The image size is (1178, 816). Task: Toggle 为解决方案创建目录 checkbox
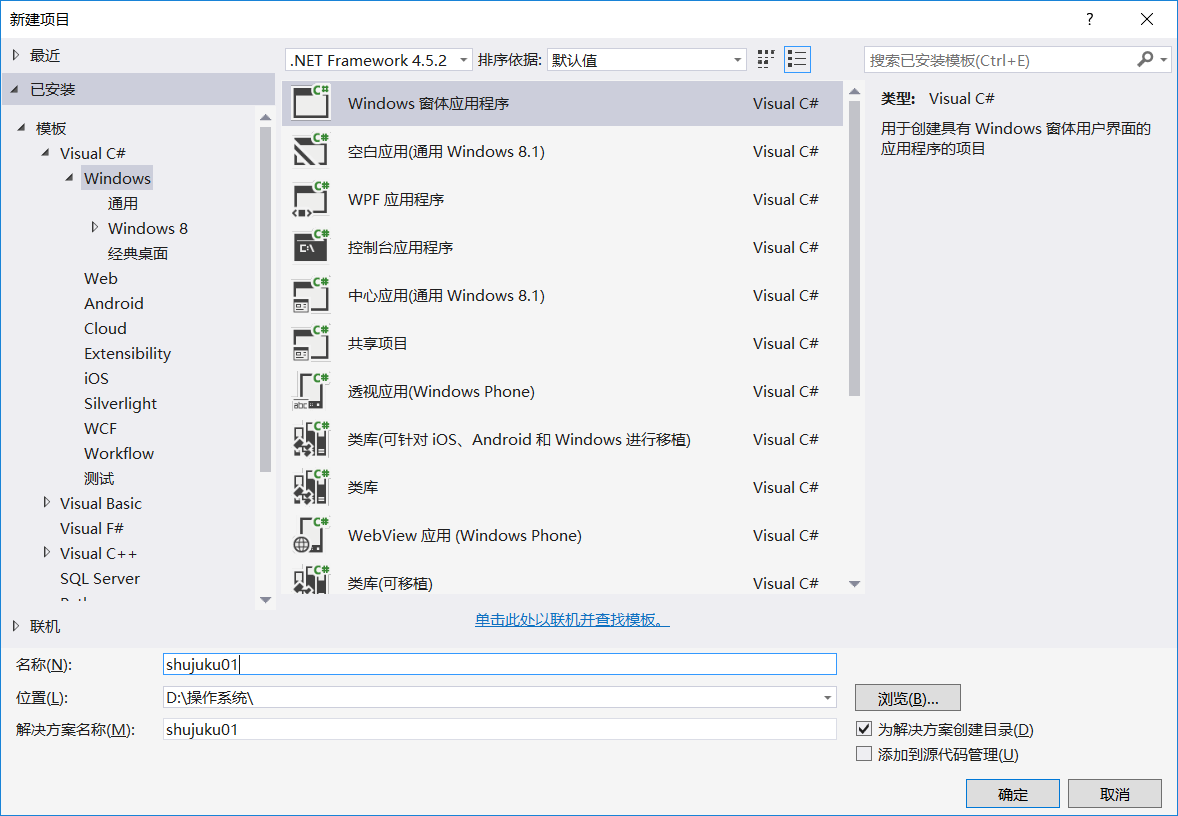point(864,729)
